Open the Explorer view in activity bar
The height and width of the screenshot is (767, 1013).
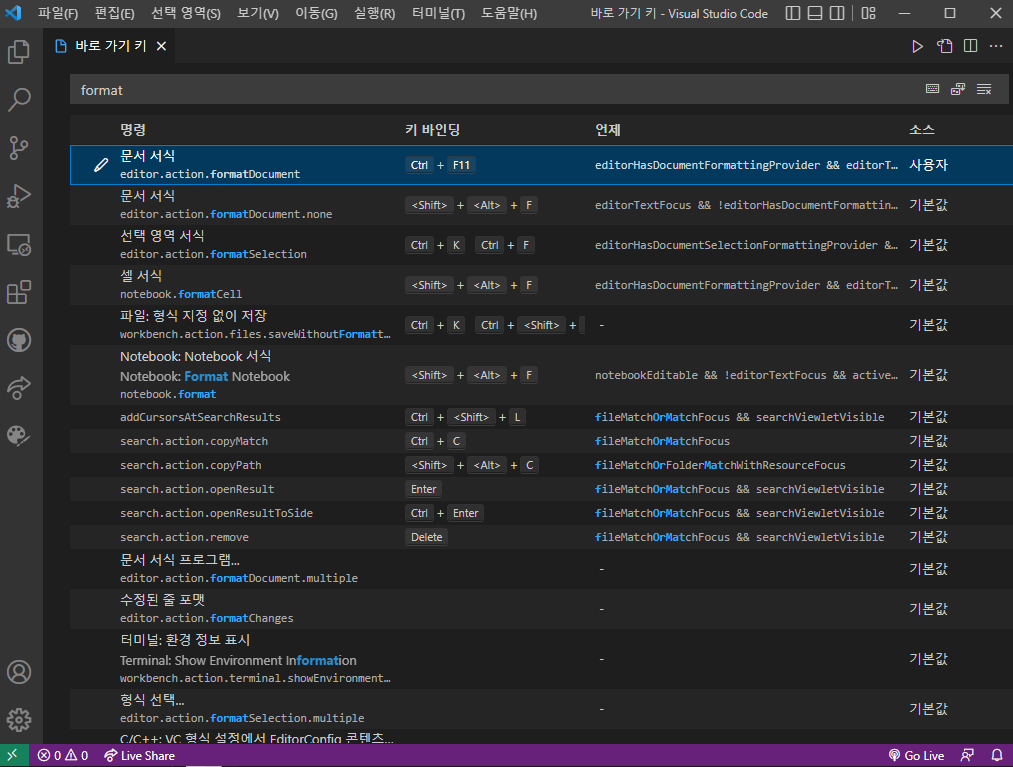click(19, 52)
